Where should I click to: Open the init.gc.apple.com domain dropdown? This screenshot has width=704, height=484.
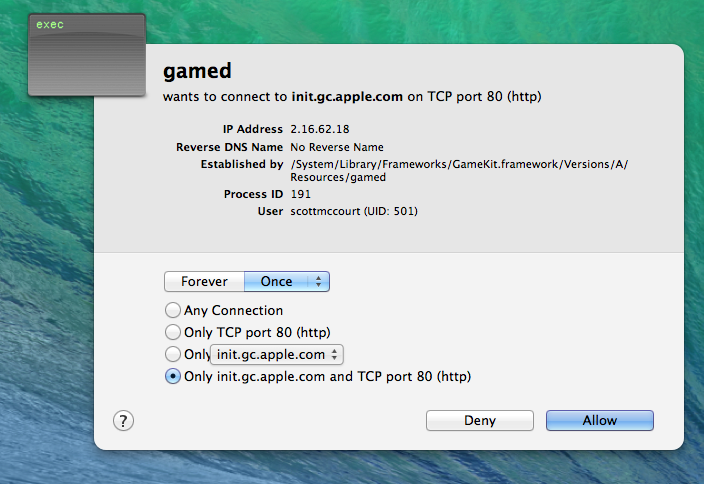[x=277, y=354]
